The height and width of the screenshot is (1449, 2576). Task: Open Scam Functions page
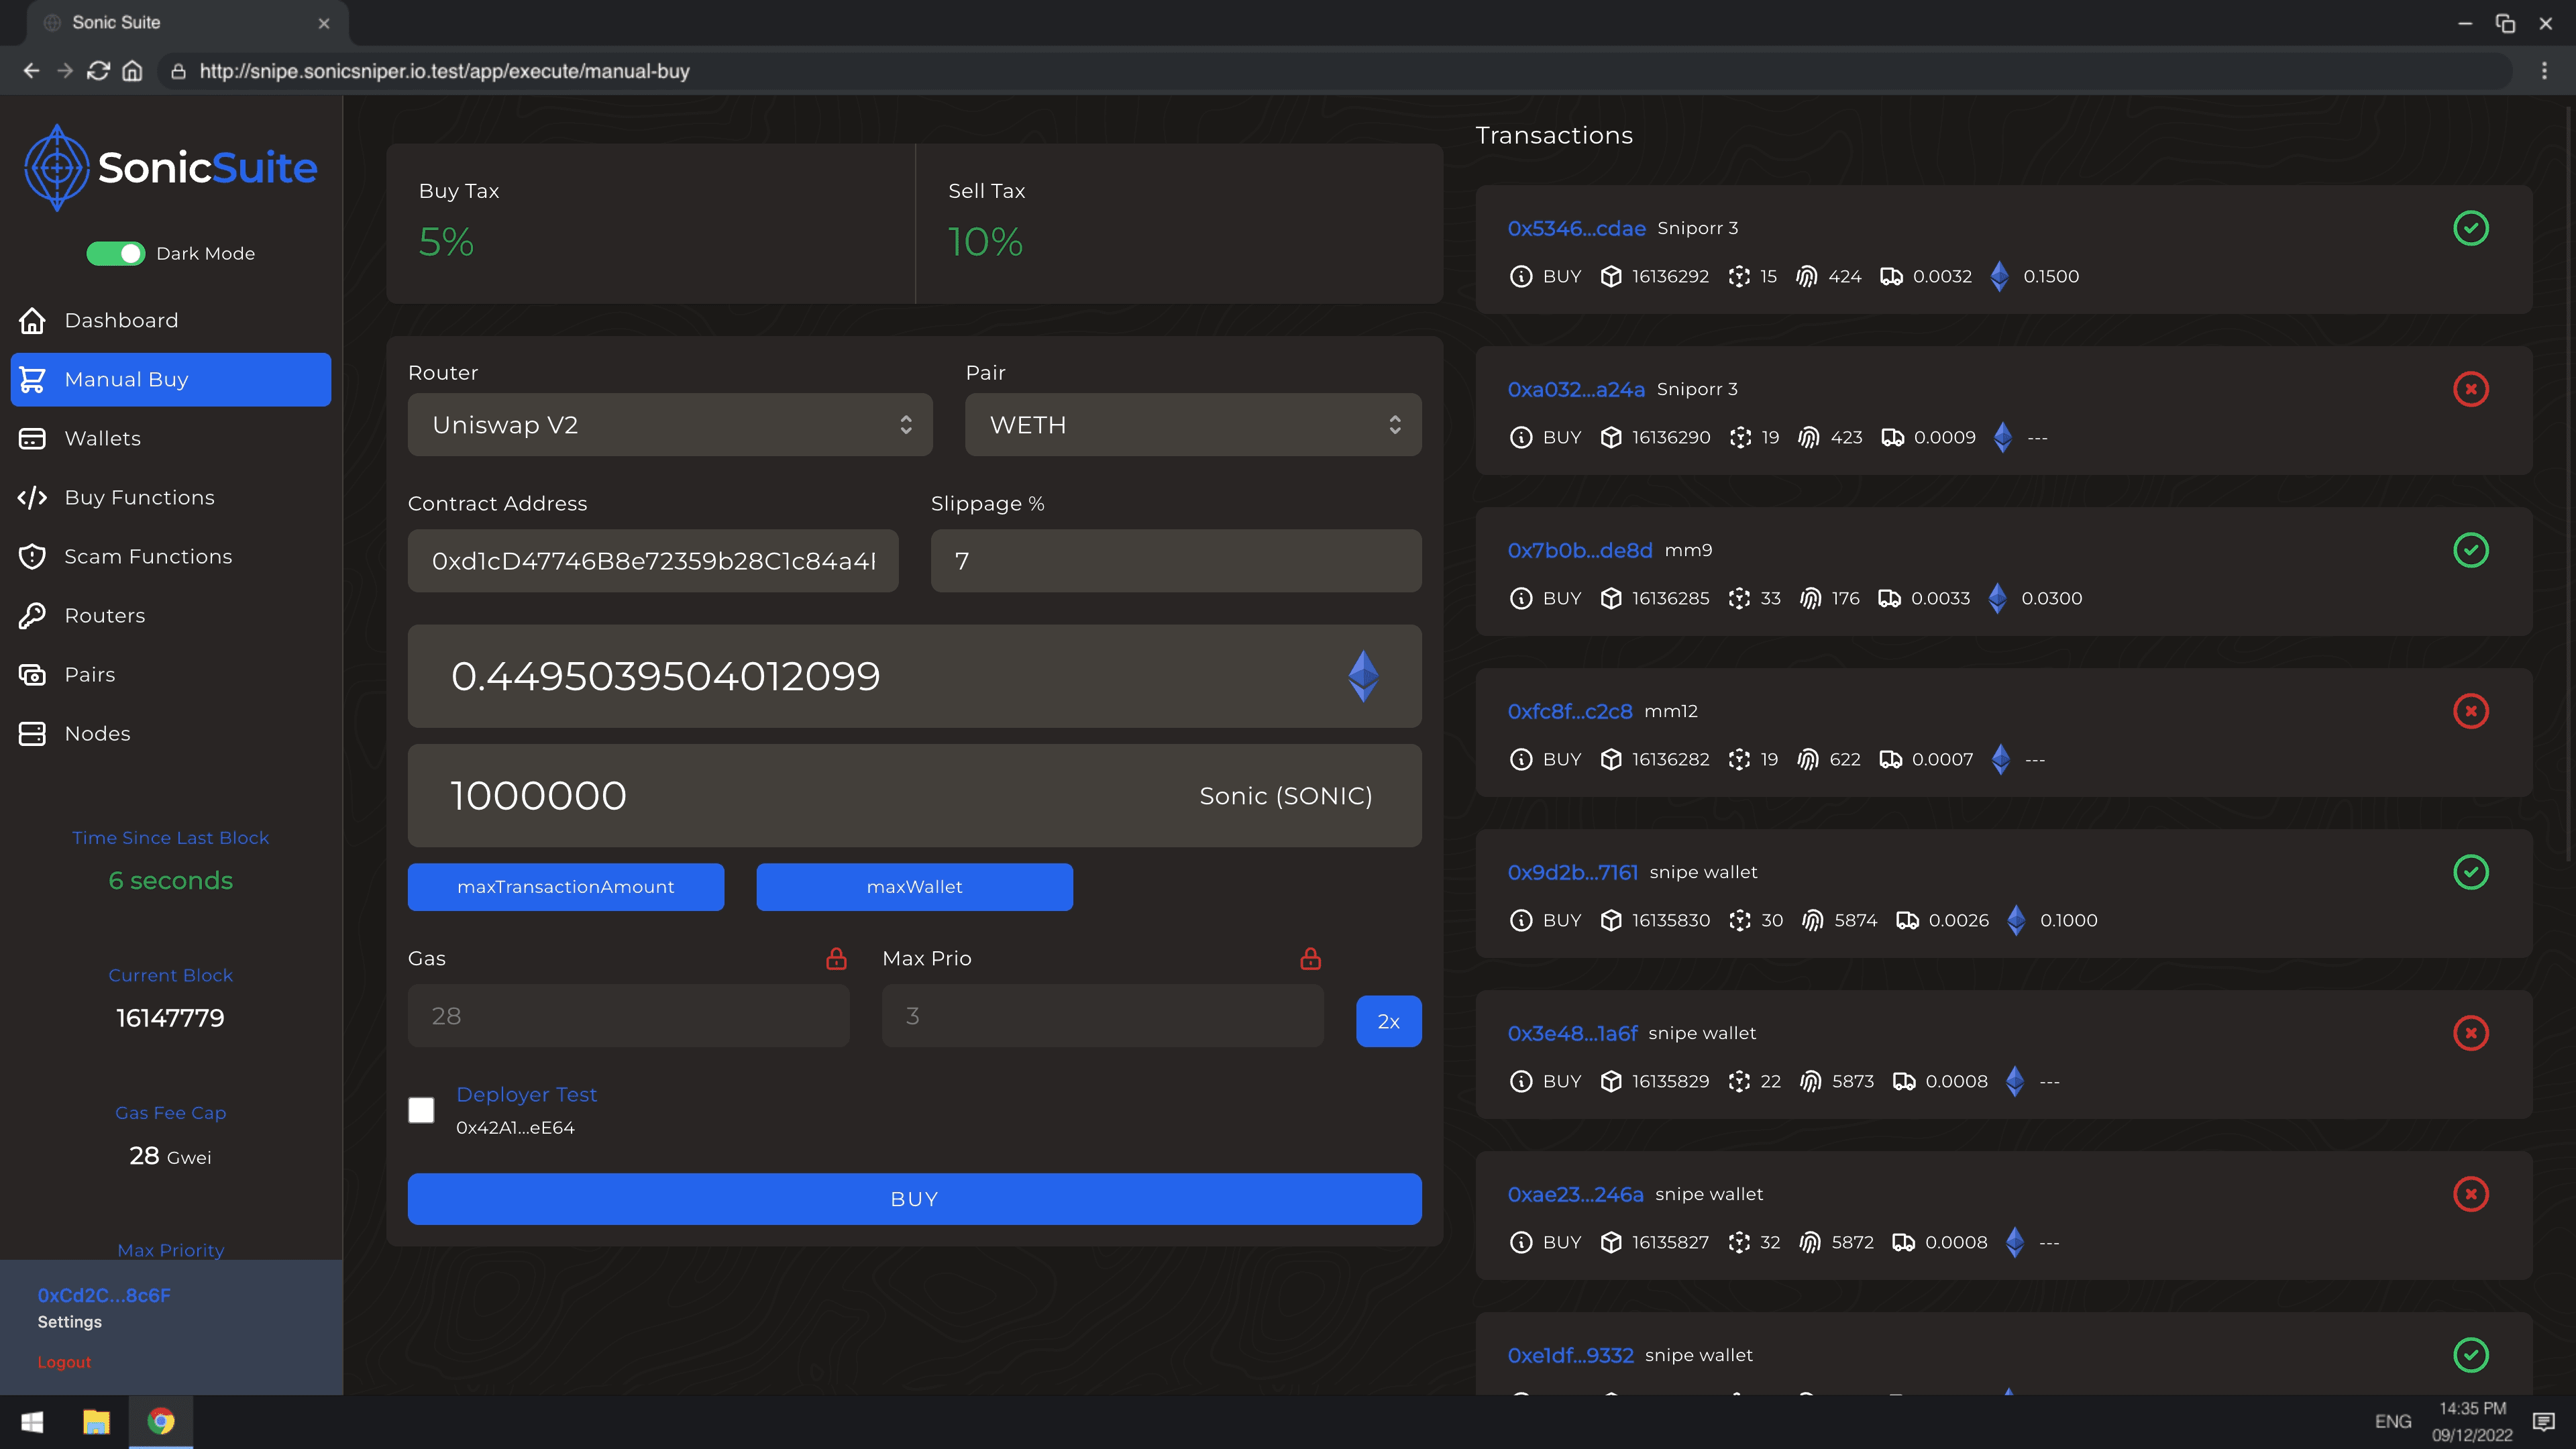pyautogui.click(x=170, y=556)
